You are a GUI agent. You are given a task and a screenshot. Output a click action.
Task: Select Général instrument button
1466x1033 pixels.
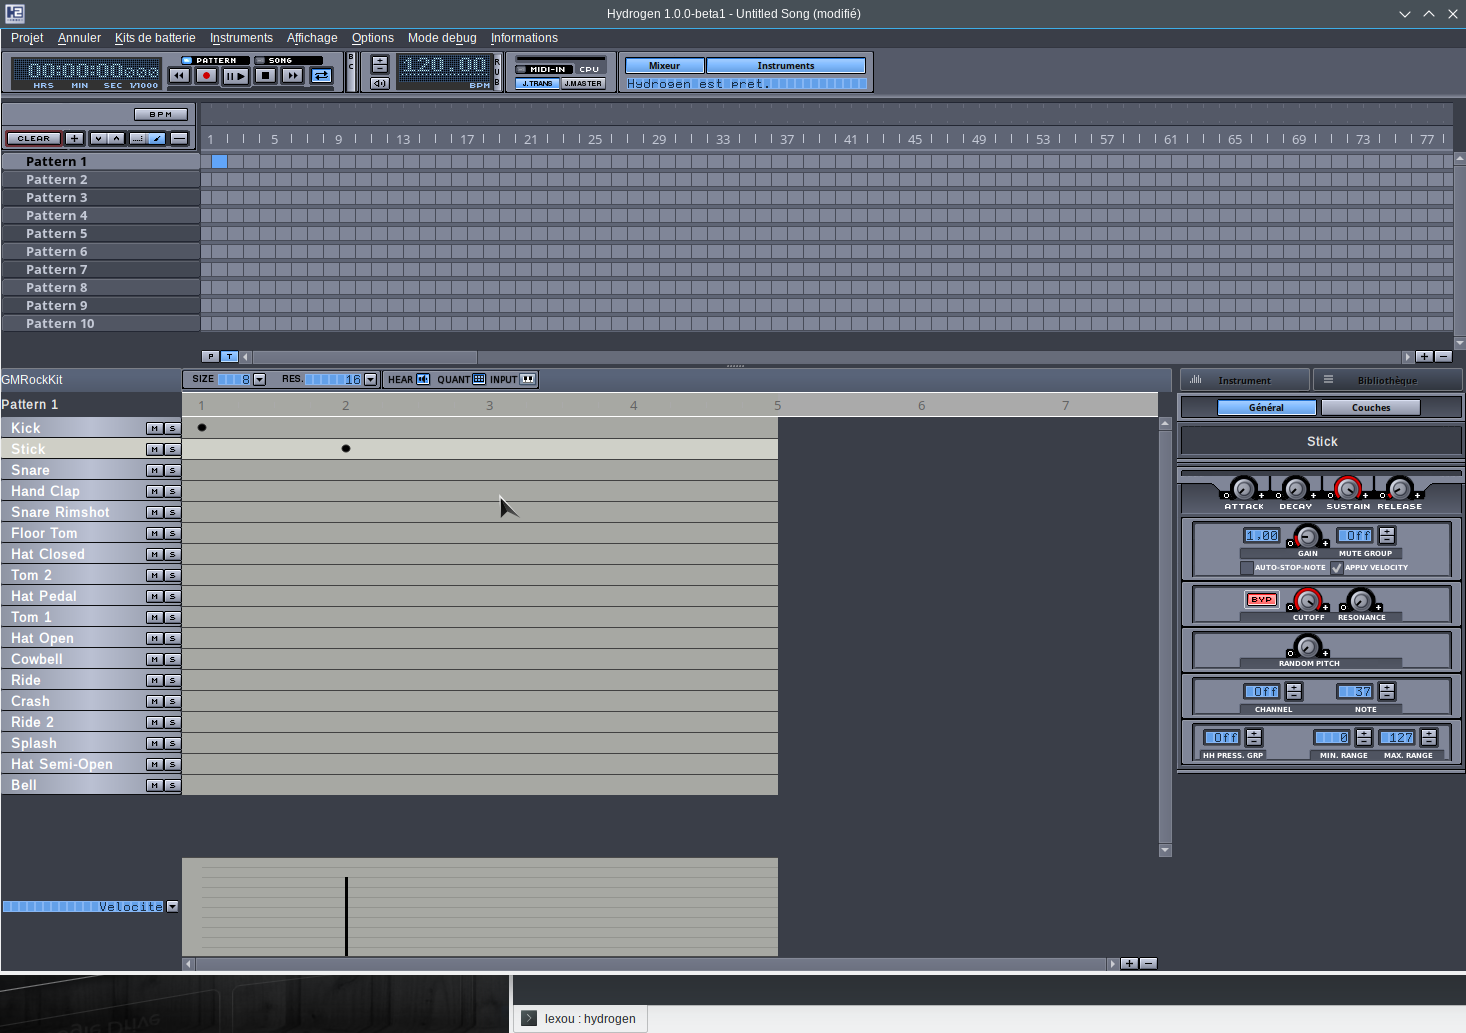click(x=1266, y=408)
